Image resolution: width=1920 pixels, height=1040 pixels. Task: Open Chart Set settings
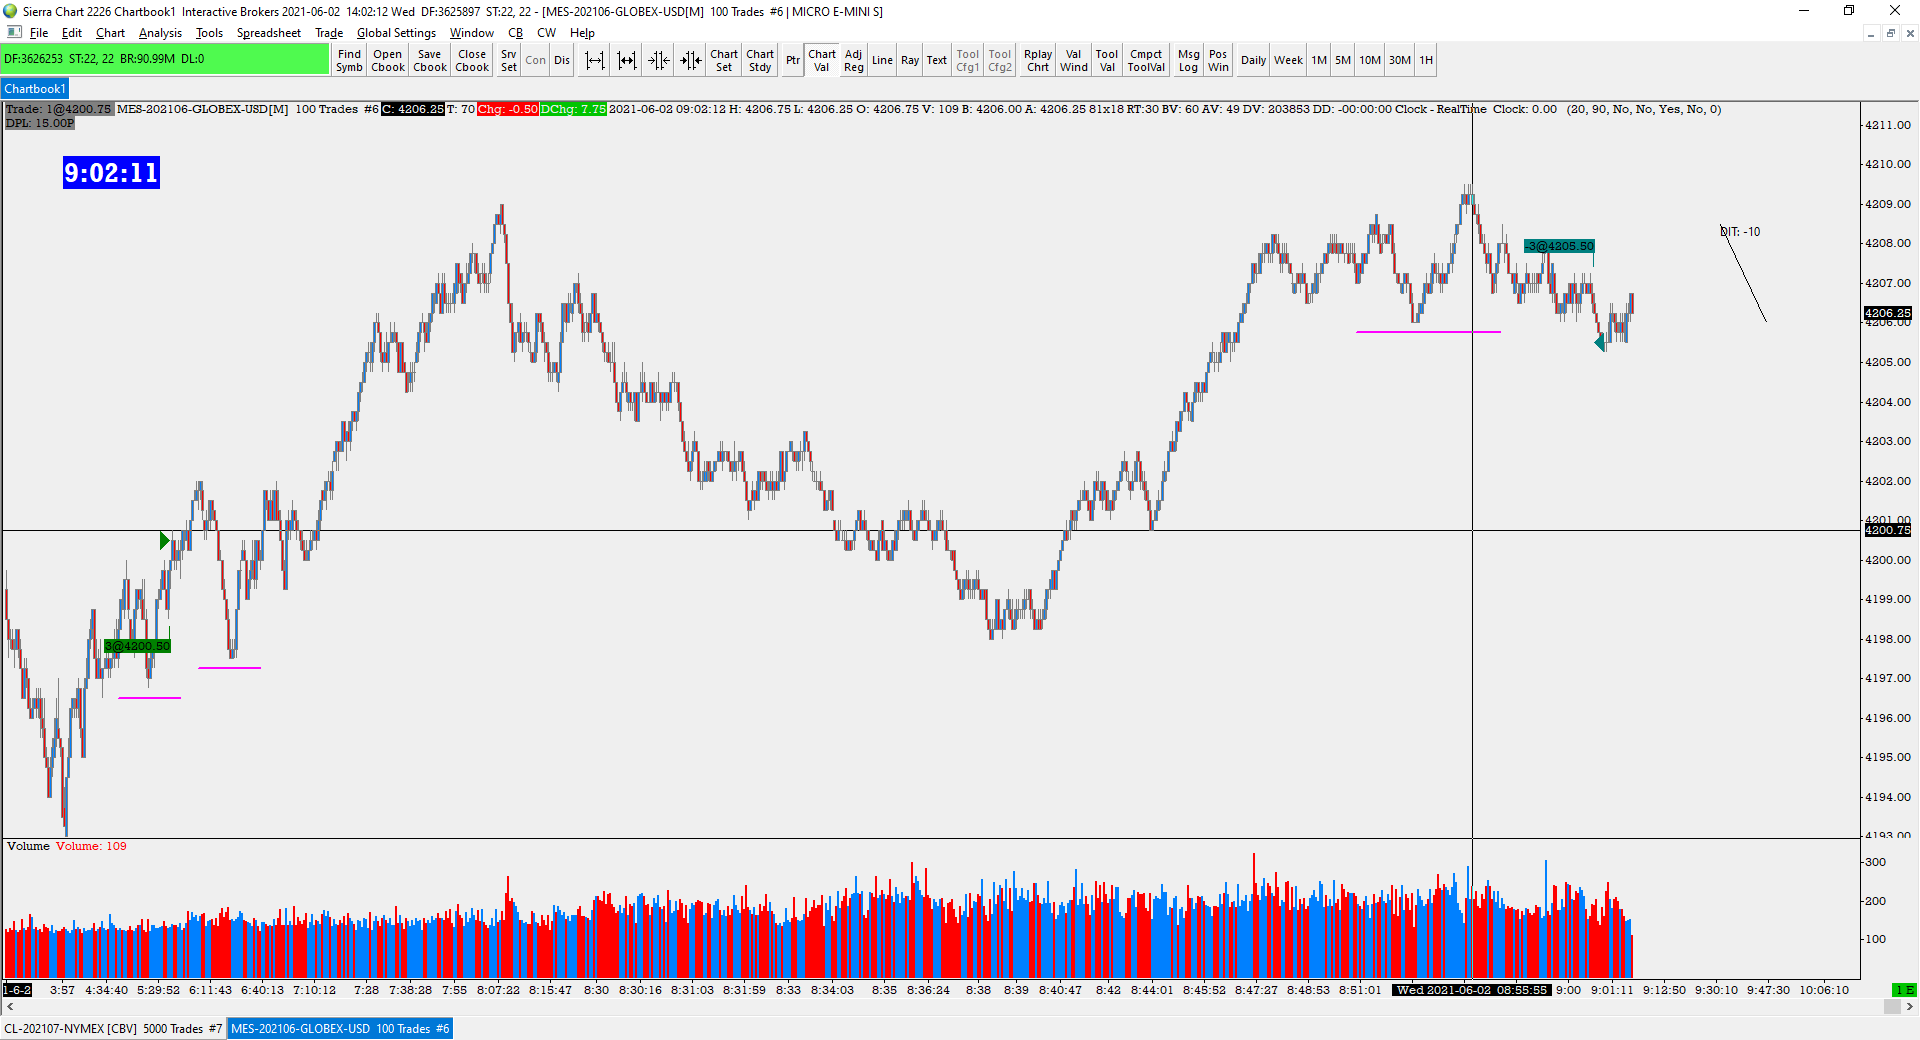[724, 61]
